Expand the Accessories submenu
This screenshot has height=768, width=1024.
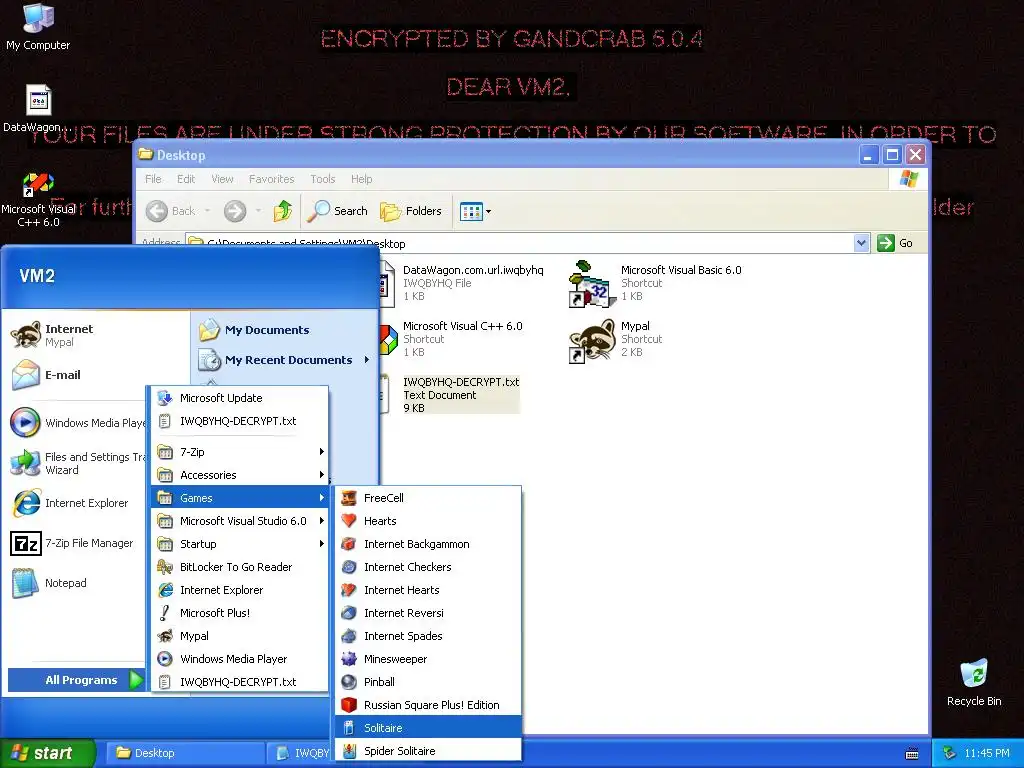pos(240,475)
